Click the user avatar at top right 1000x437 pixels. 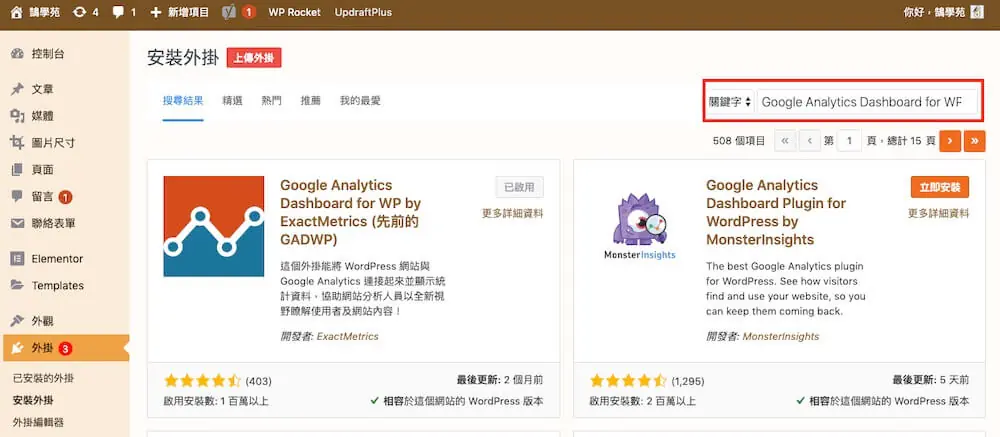[x=976, y=12]
